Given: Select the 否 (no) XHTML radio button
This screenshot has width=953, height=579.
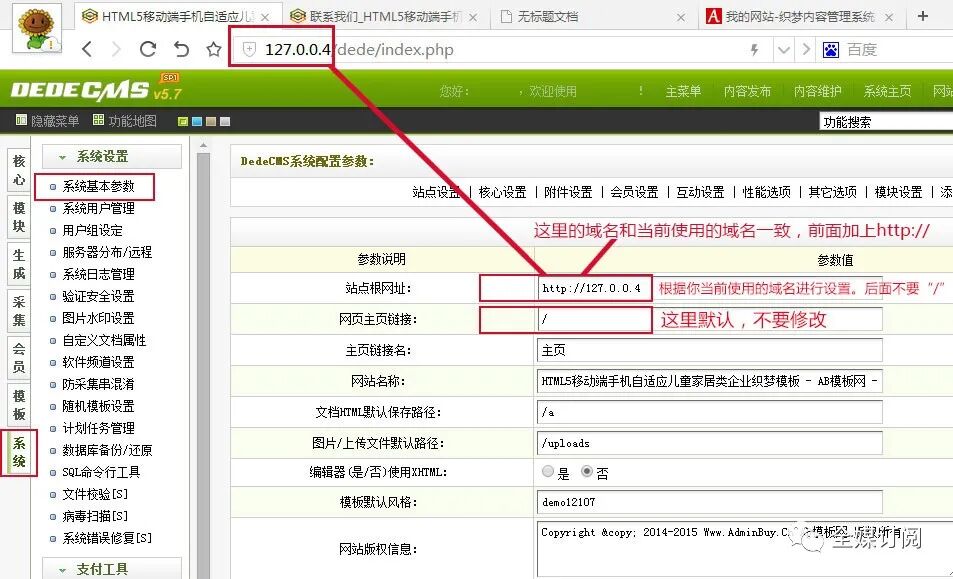Looking at the screenshot, I should [587, 471].
